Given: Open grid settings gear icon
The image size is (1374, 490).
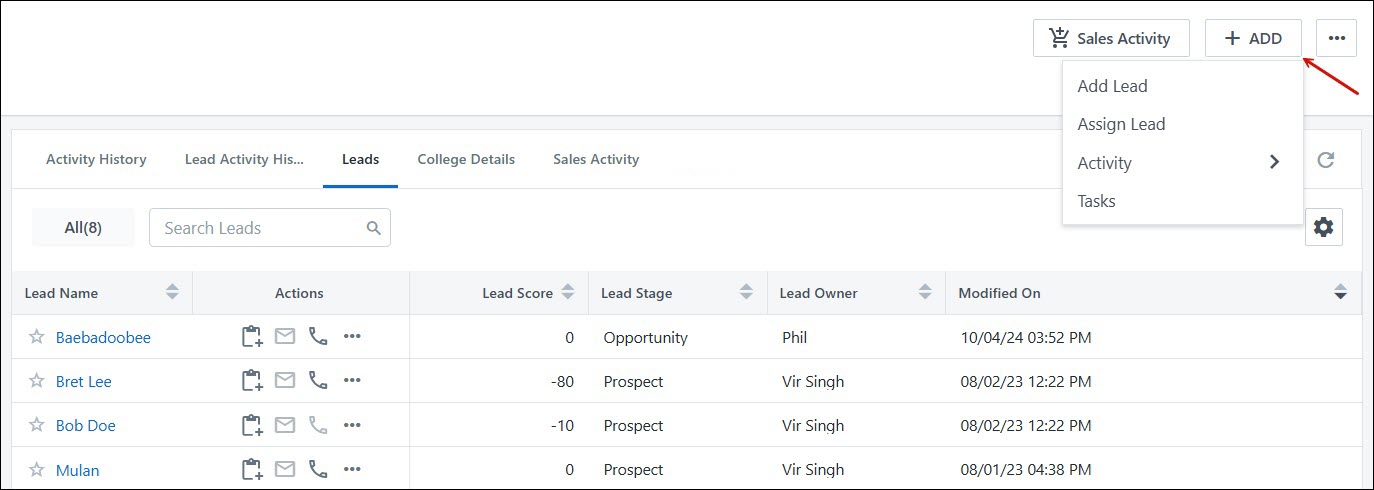Looking at the screenshot, I should (x=1323, y=228).
